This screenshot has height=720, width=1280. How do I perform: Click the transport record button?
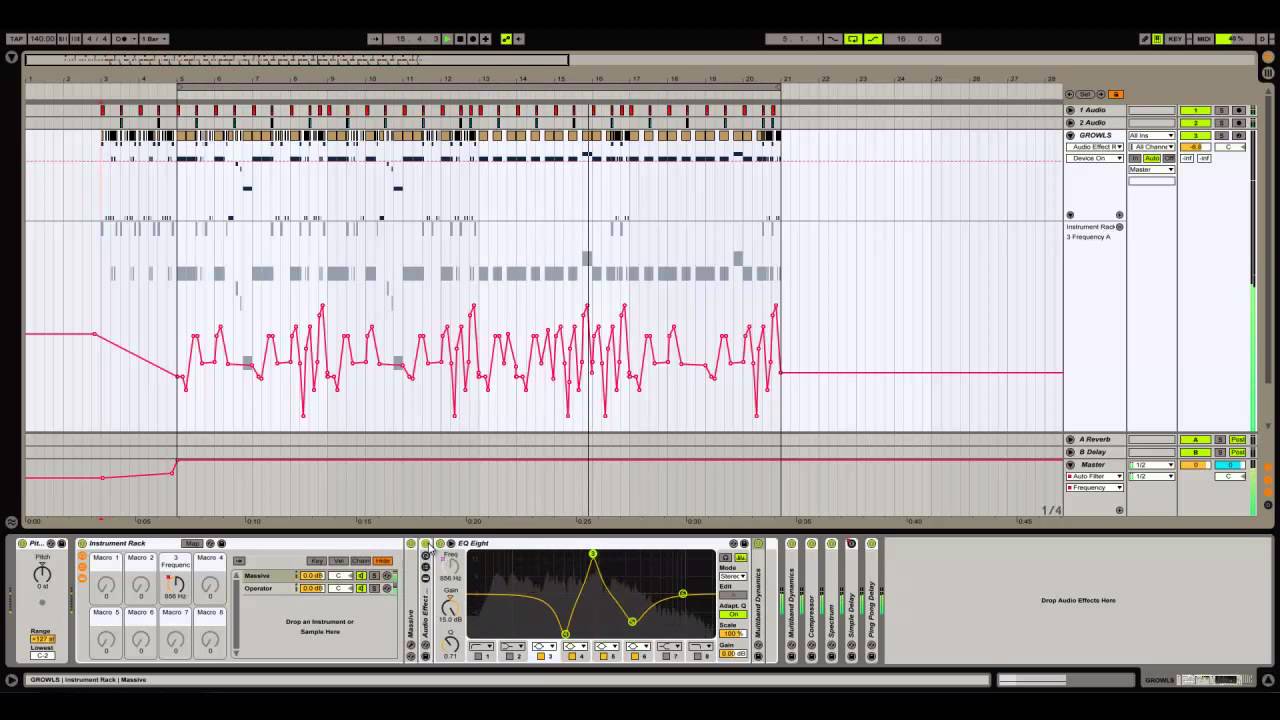pyautogui.click(x=473, y=39)
